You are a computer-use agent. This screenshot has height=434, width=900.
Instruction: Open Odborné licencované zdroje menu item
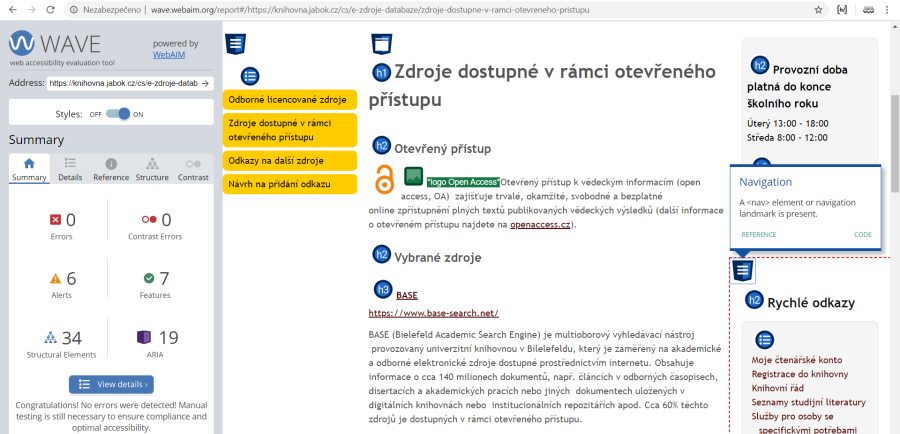[x=289, y=100]
